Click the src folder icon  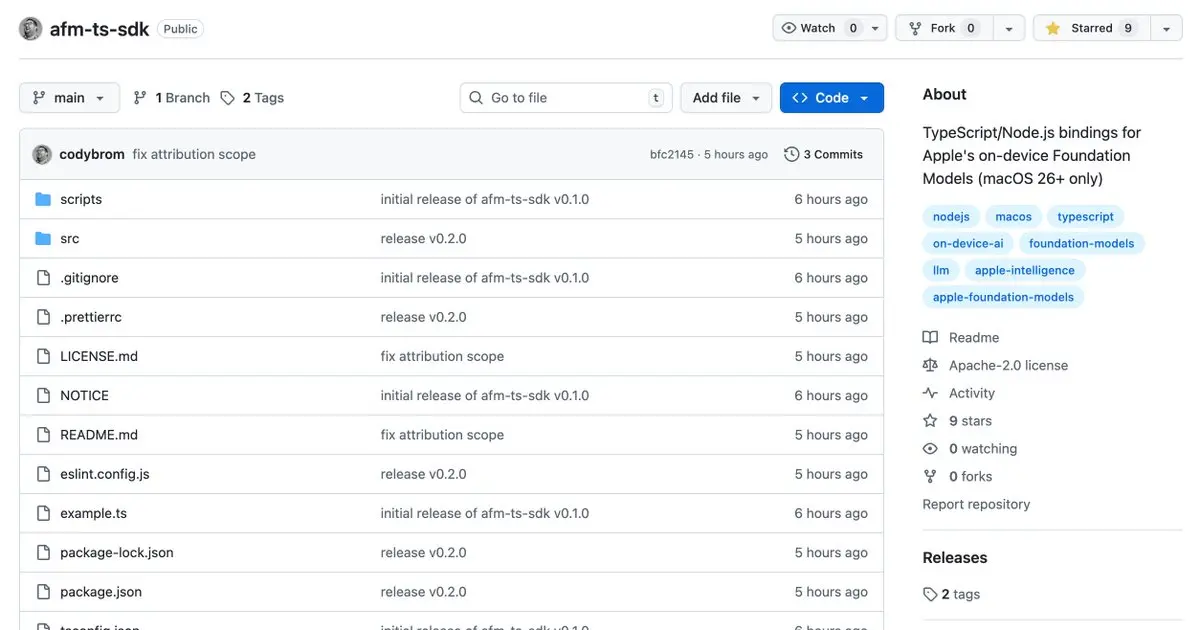click(x=43, y=238)
